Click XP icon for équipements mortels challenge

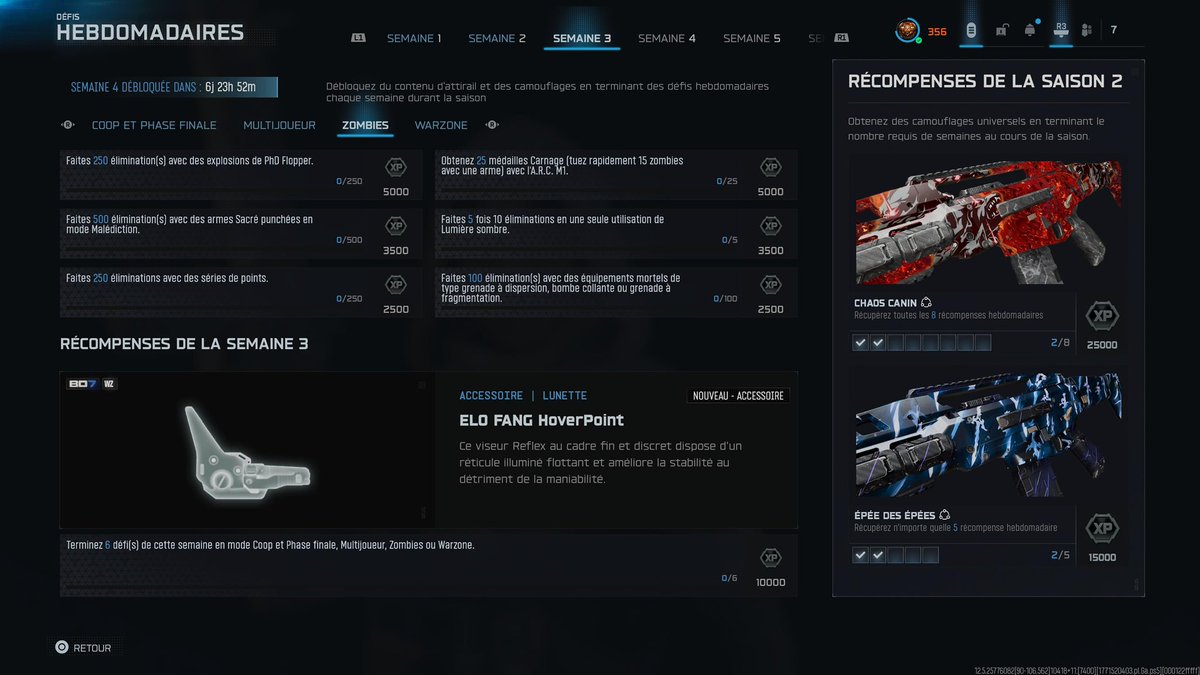click(x=771, y=285)
